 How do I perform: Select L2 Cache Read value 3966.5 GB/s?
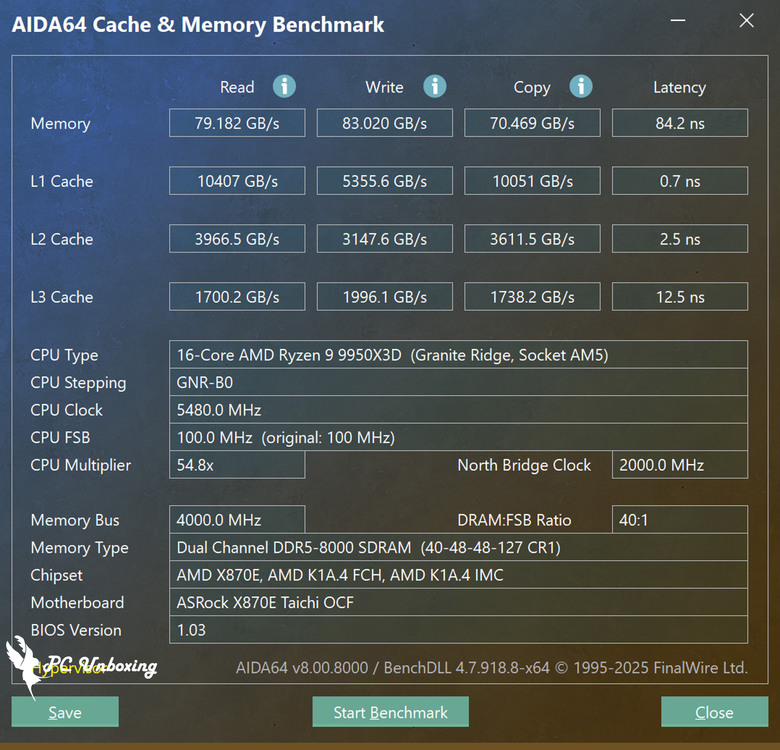[x=237, y=239]
